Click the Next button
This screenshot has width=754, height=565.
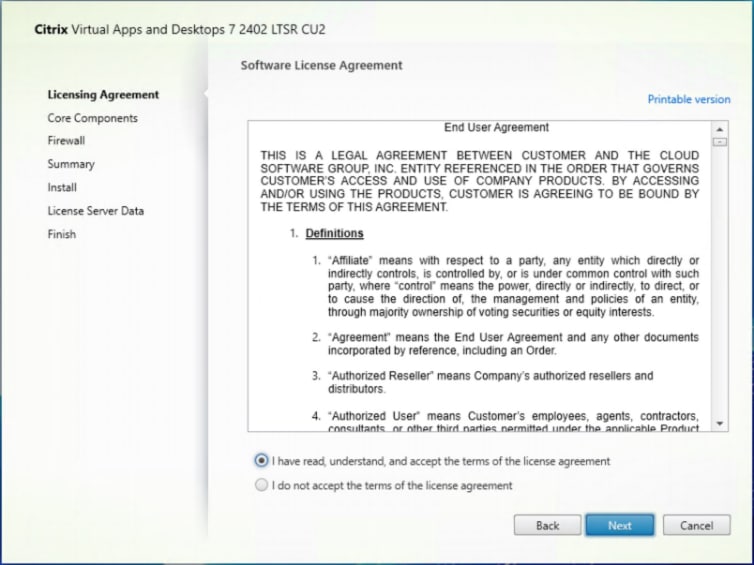(619, 525)
